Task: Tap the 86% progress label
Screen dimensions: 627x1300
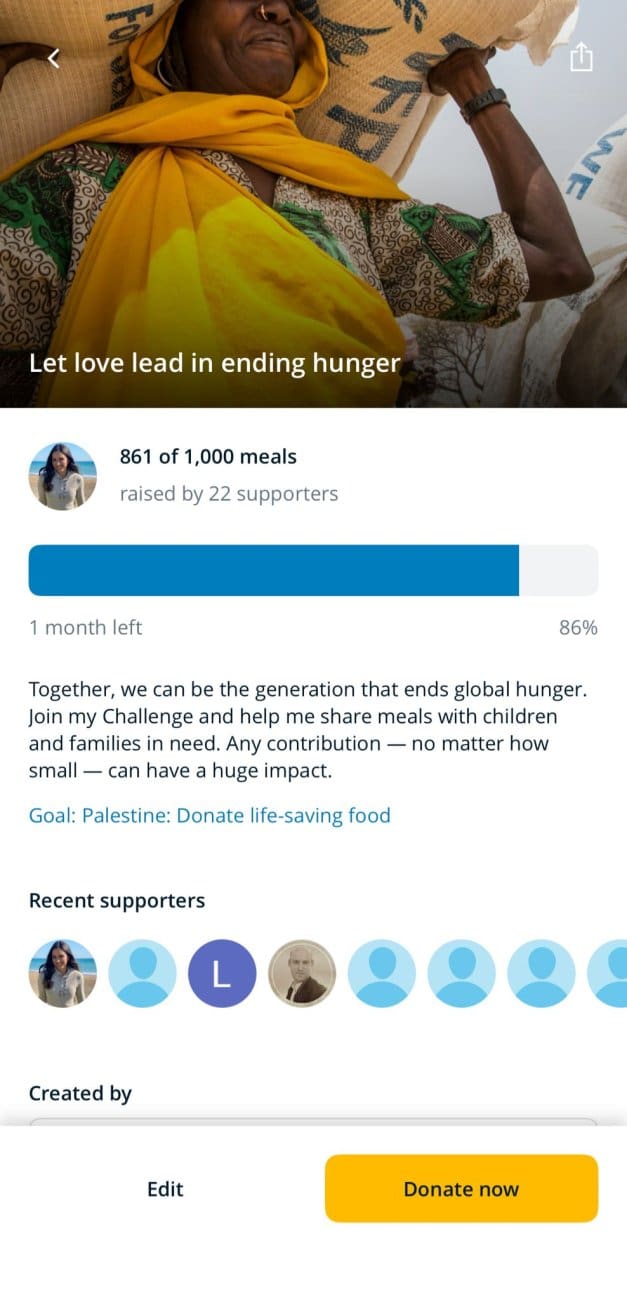Action: (578, 628)
